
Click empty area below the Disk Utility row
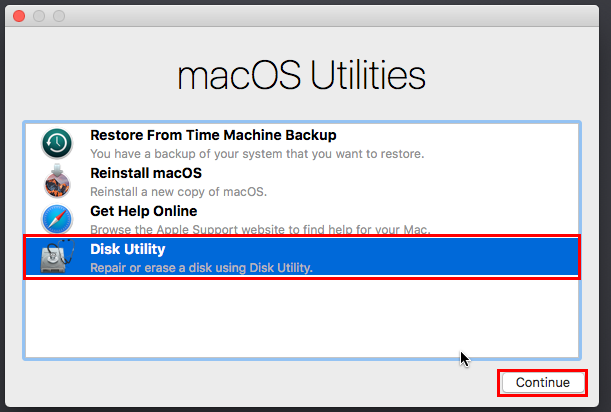click(300, 315)
